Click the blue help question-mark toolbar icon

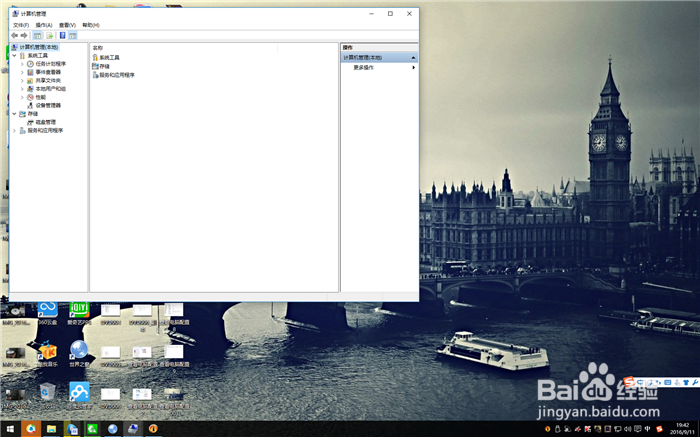point(62,35)
